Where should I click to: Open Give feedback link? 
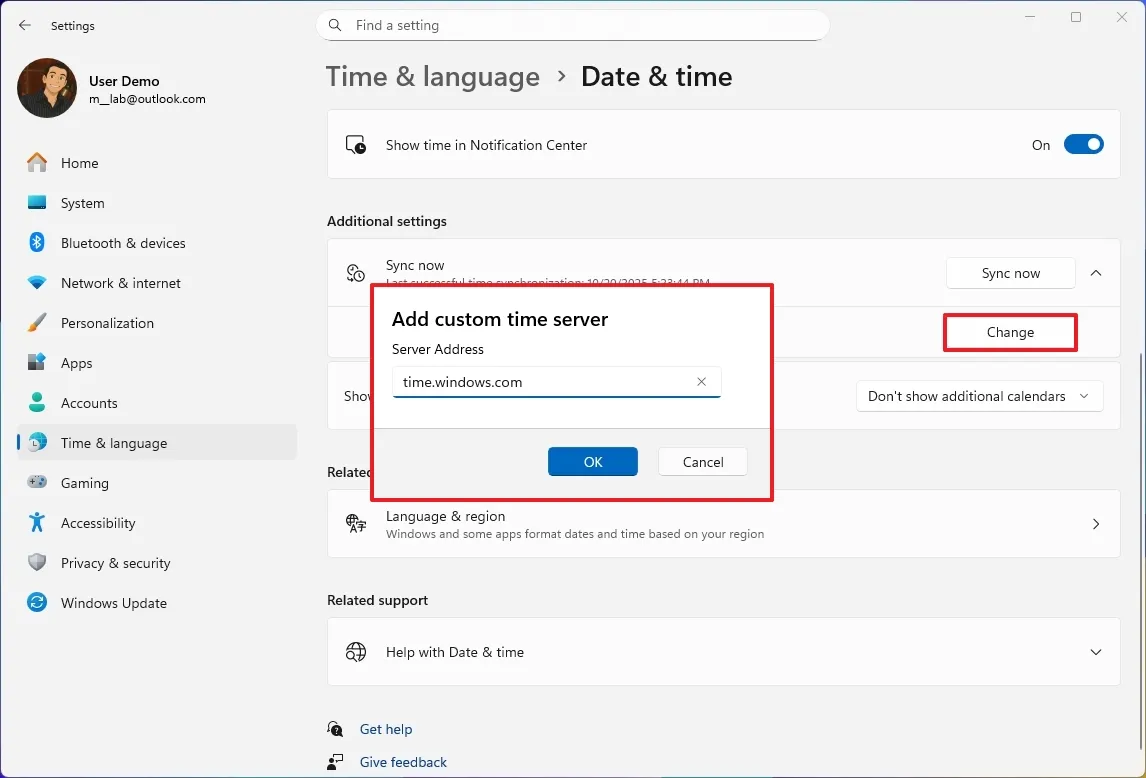[402, 761]
